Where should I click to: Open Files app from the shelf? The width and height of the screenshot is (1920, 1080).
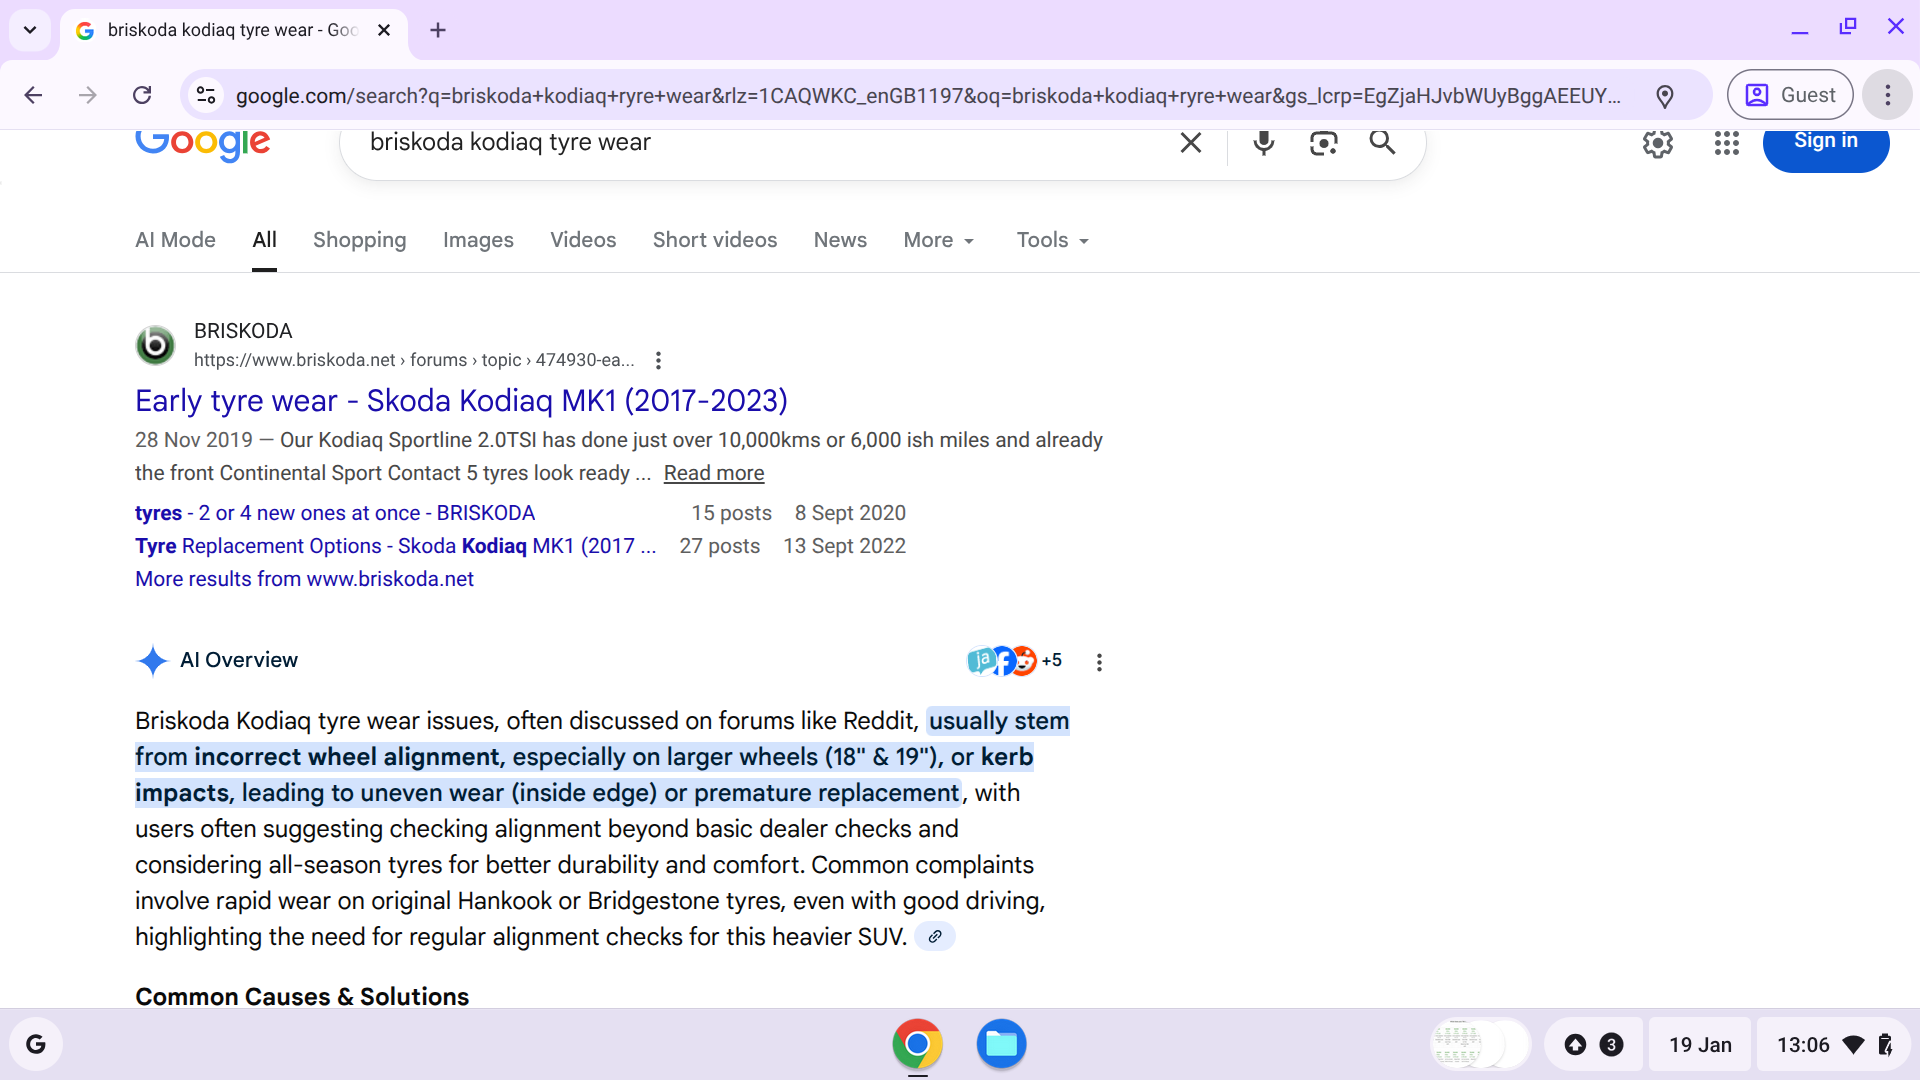(1000, 1044)
